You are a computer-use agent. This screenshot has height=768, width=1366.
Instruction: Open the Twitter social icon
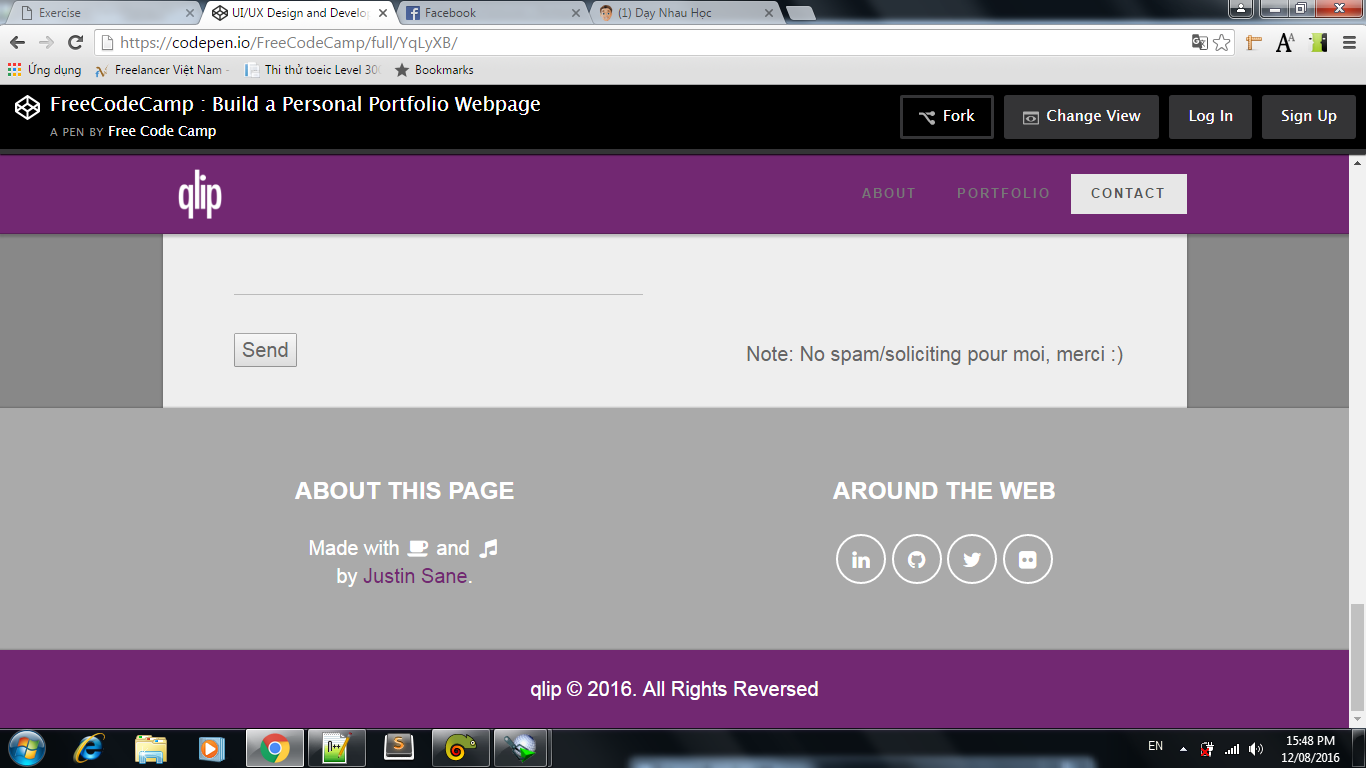[971, 559]
